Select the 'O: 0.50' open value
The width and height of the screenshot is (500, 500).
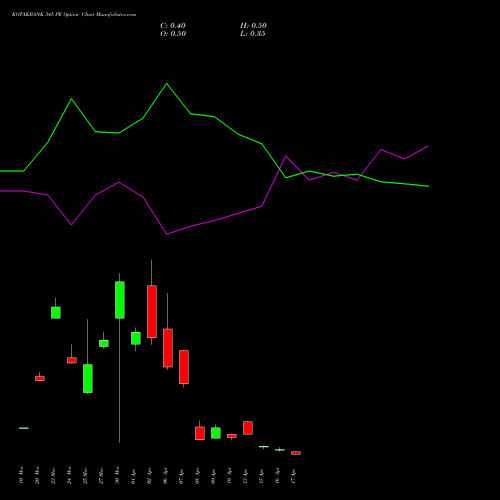[173, 34]
